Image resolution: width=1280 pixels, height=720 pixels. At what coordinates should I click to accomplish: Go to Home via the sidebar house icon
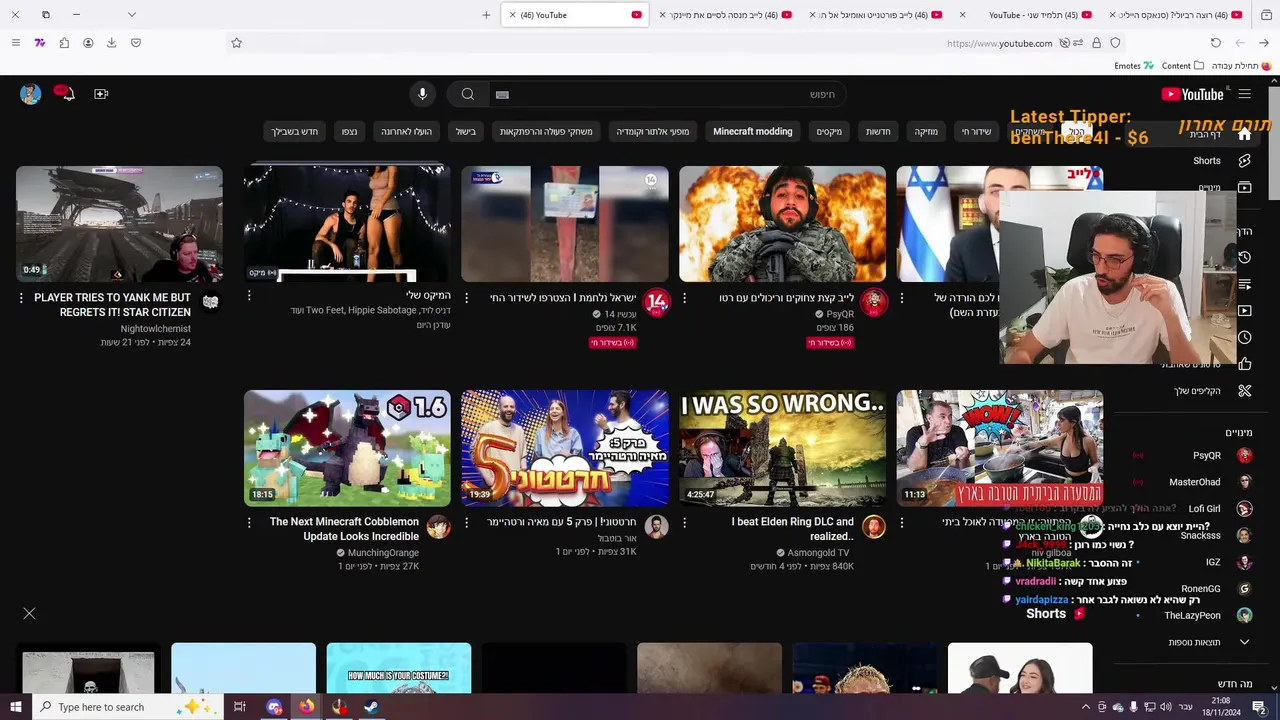pos(1244,134)
